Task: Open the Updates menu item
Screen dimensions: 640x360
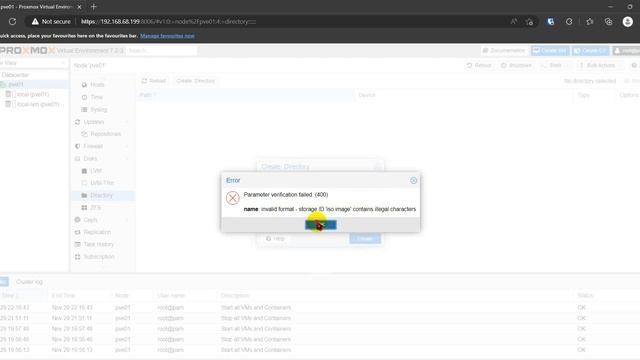Action: click(93, 122)
